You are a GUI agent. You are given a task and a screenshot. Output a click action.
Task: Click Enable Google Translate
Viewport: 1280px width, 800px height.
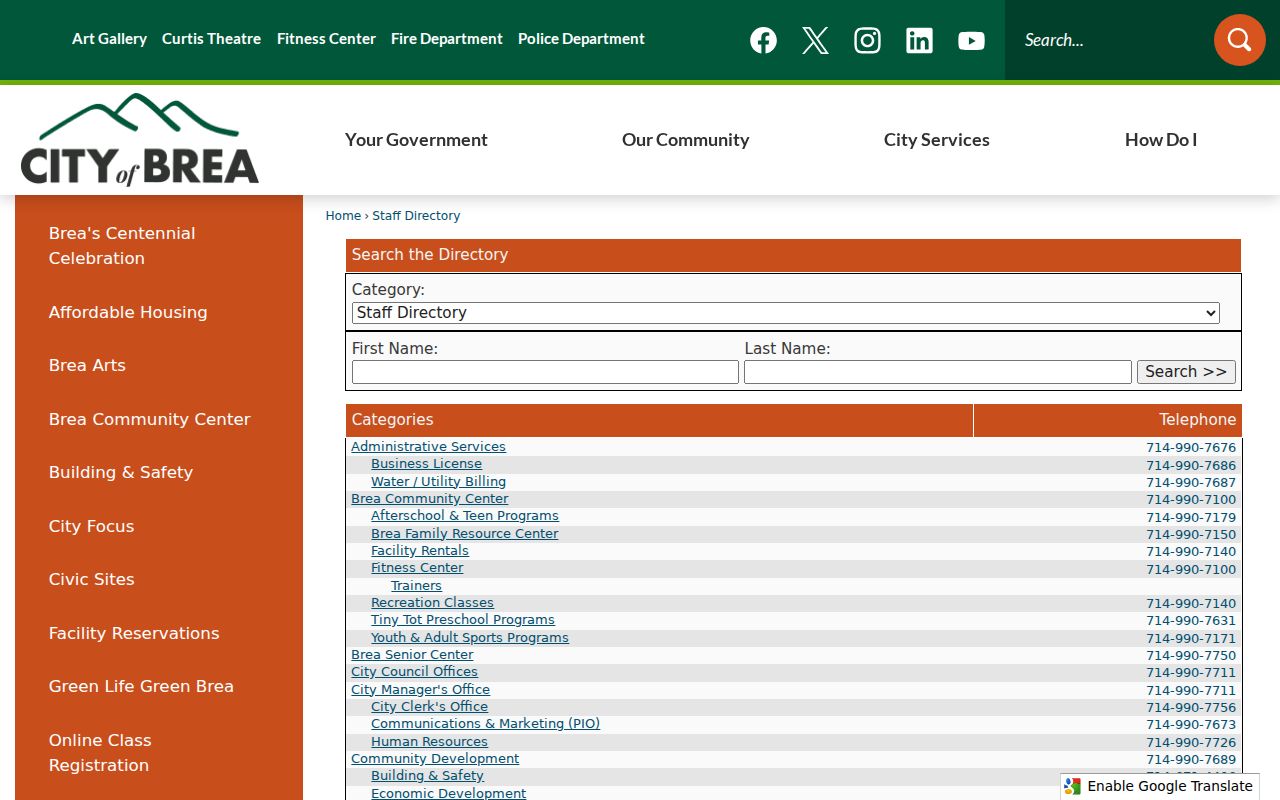pyautogui.click(x=1170, y=786)
